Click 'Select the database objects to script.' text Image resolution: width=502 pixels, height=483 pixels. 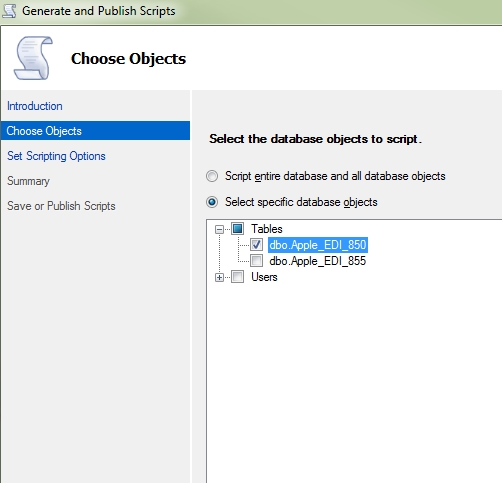click(315, 139)
